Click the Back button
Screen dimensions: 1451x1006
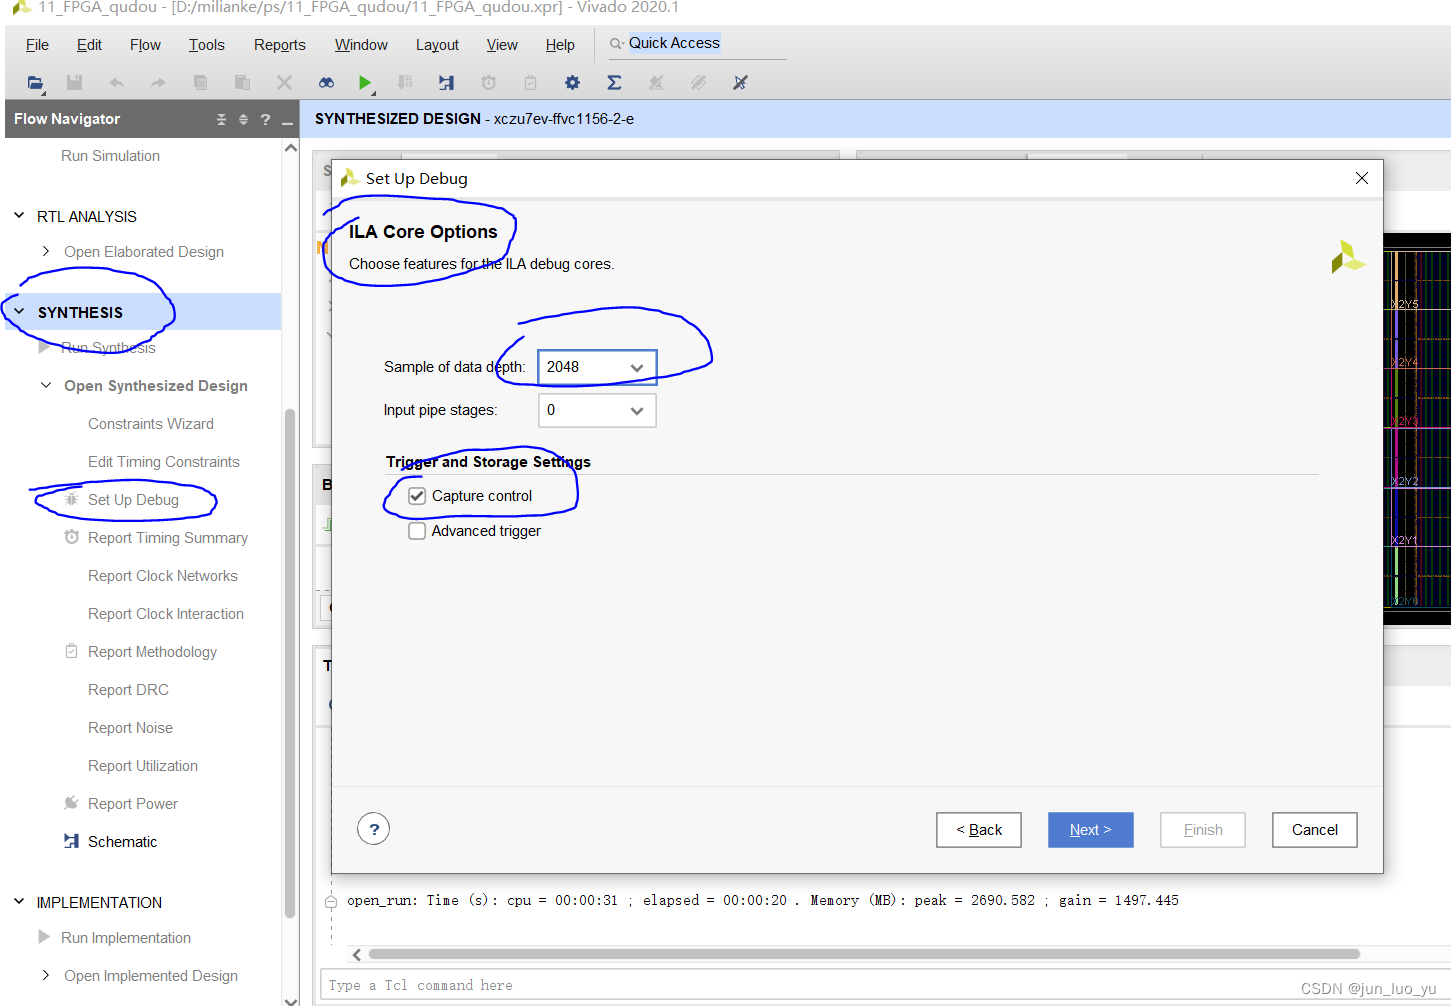point(979,830)
